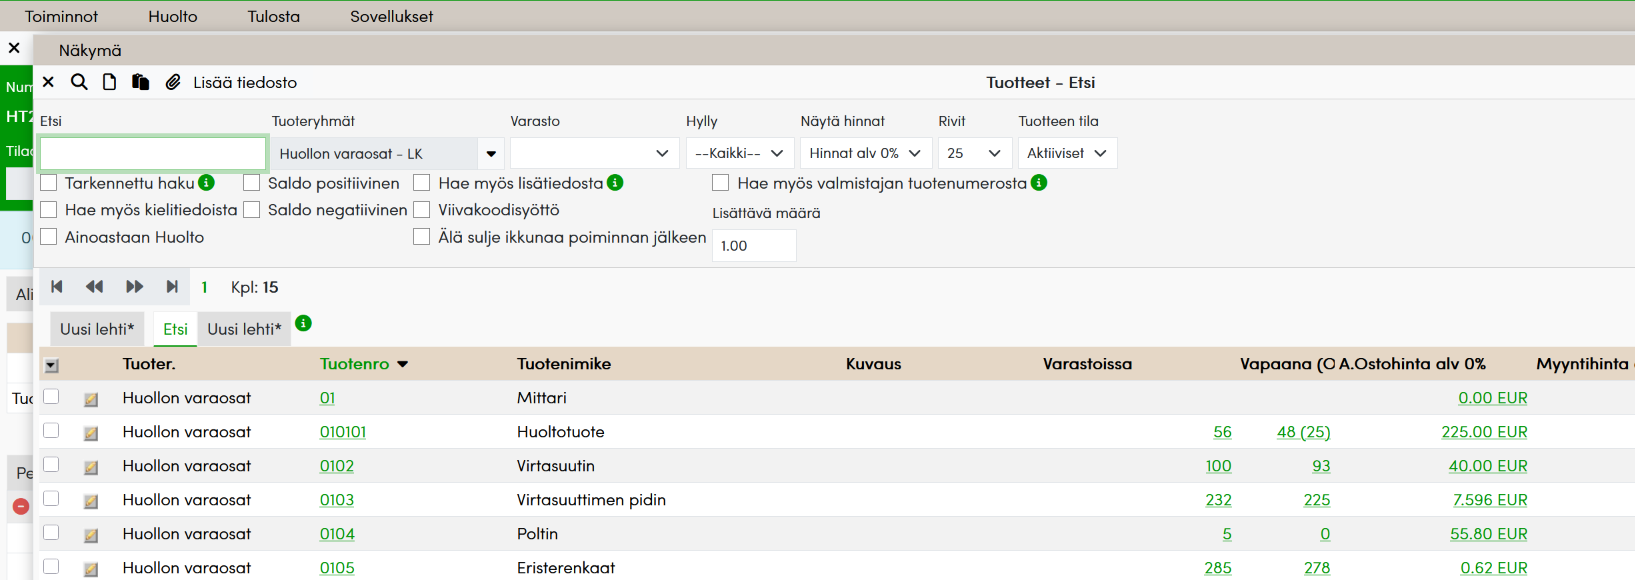Screen dimensions: 1635x580
Task: Click the magnifying glass search icon
Action: point(79,82)
